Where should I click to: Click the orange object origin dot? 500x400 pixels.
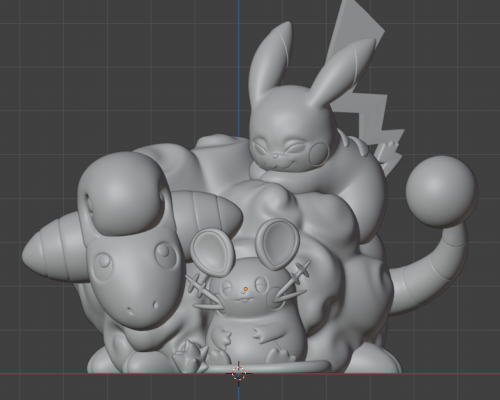tap(246, 289)
